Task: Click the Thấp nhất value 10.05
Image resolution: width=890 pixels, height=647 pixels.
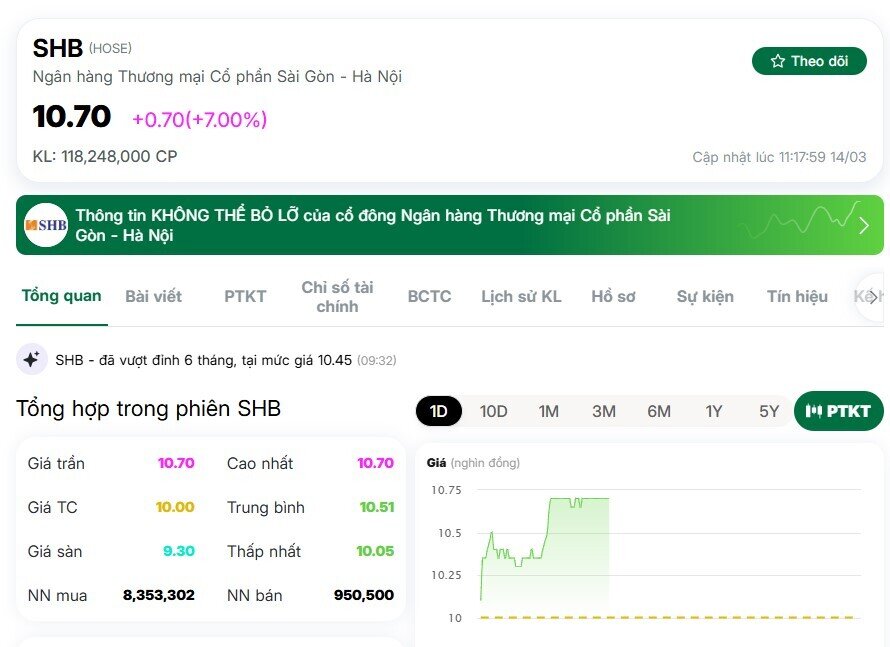Action: point(375,551)
